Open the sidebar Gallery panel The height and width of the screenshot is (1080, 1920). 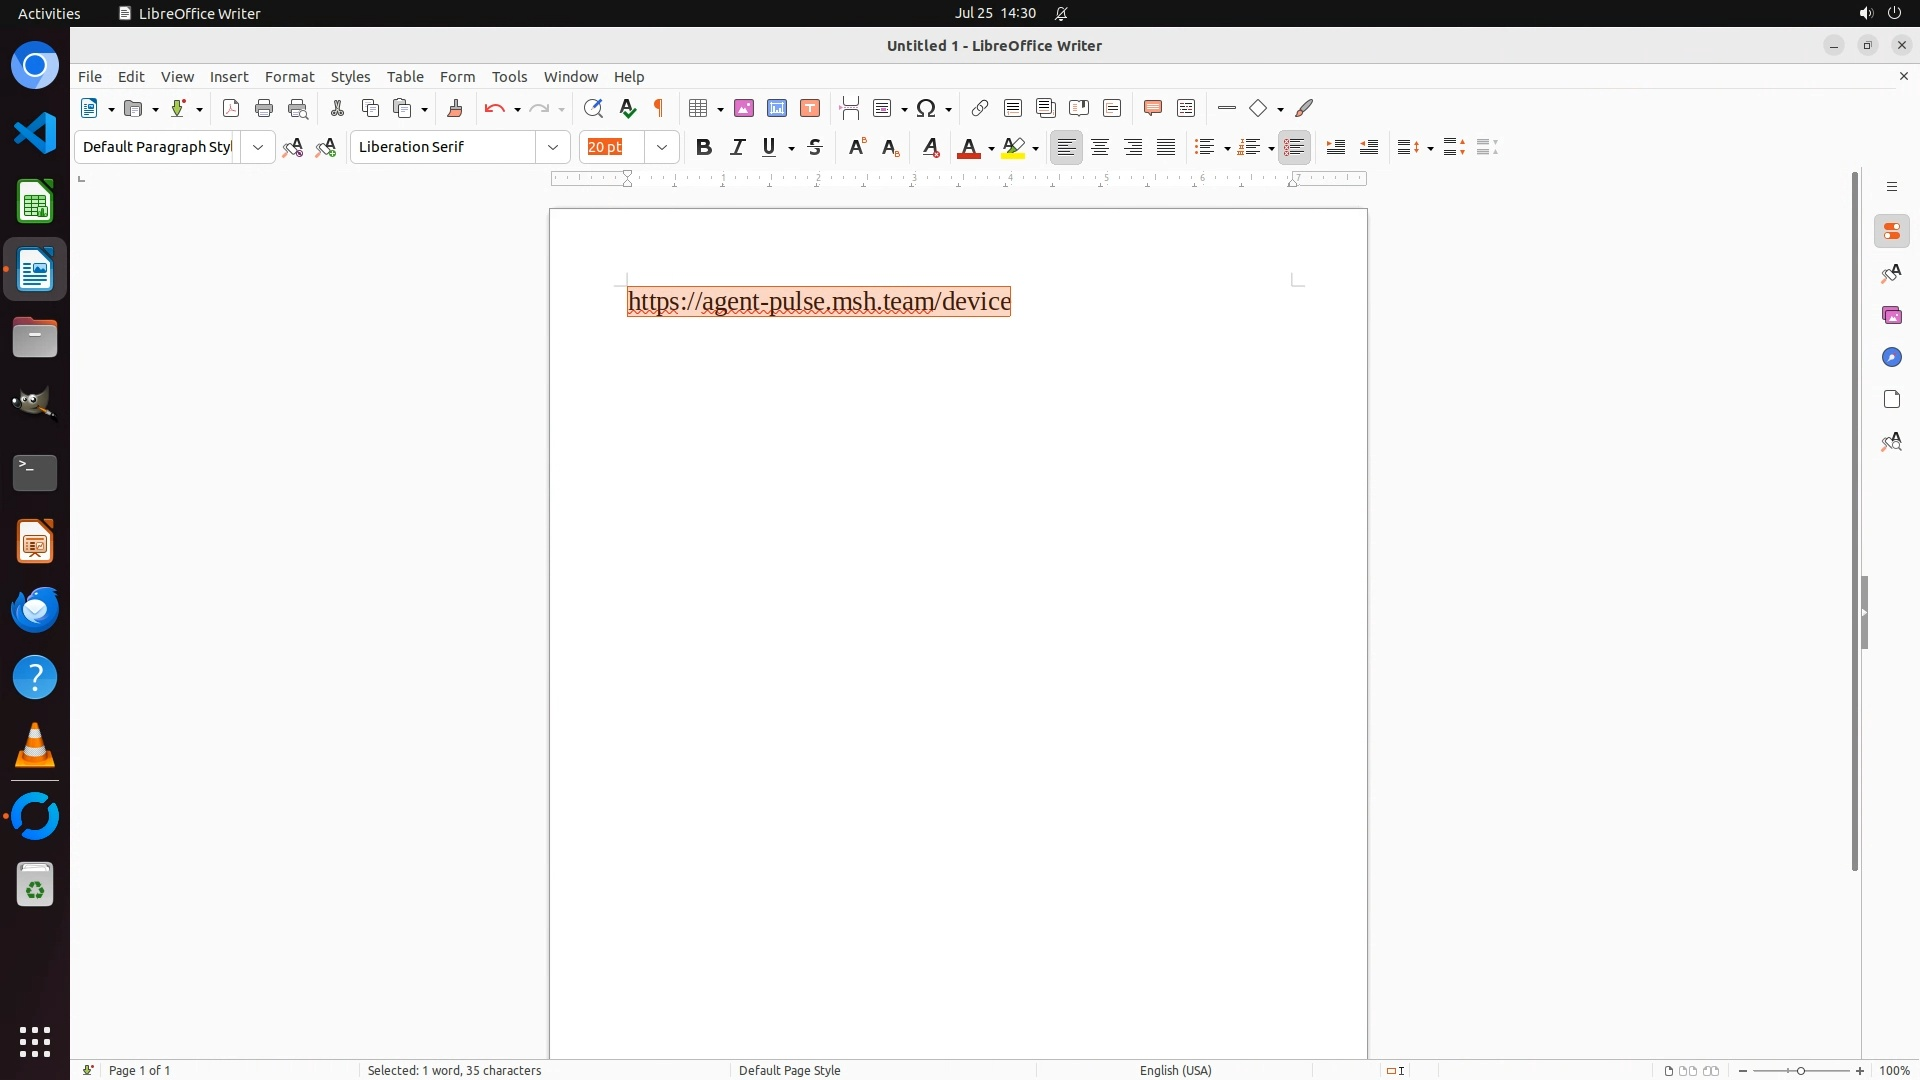(1891, 316)
